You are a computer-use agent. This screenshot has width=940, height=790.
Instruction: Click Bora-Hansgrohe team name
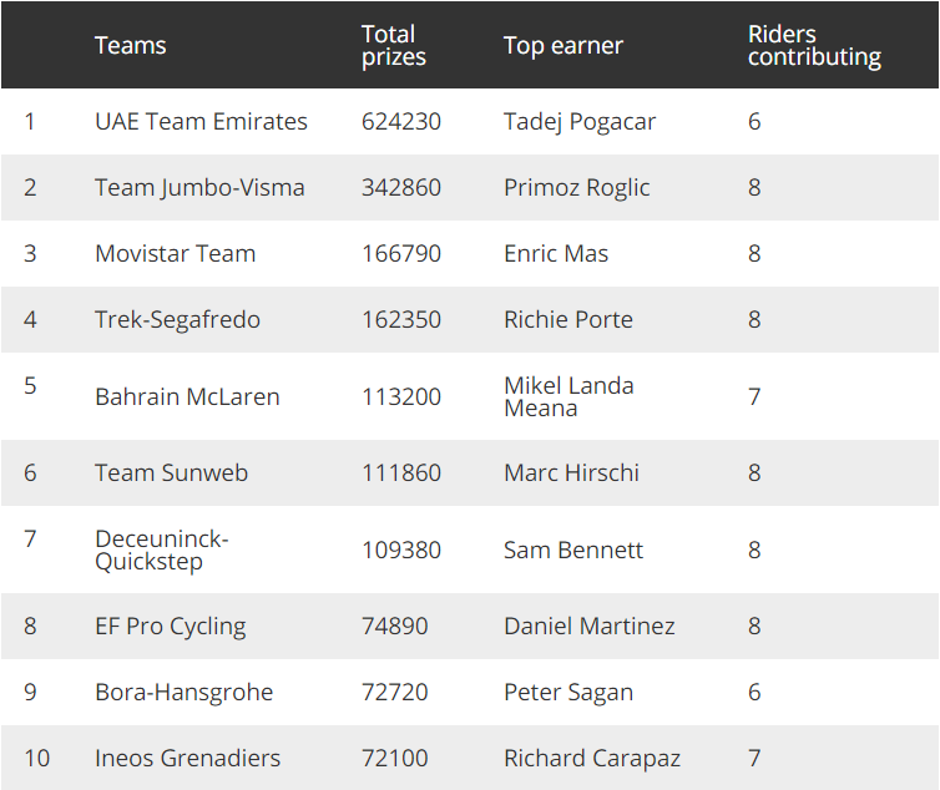click(183, 692)
